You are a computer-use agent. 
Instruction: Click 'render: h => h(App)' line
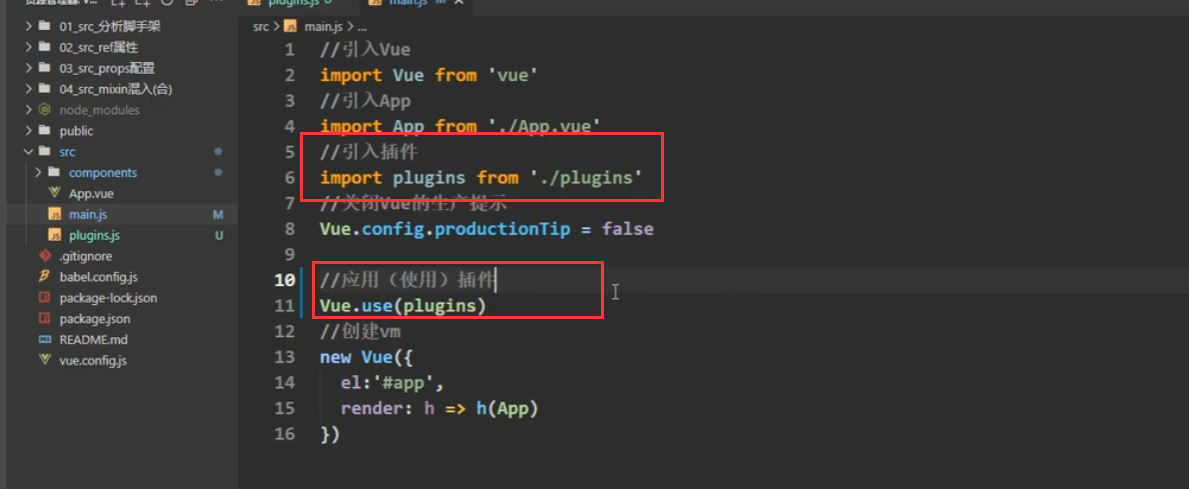(439, 409)
